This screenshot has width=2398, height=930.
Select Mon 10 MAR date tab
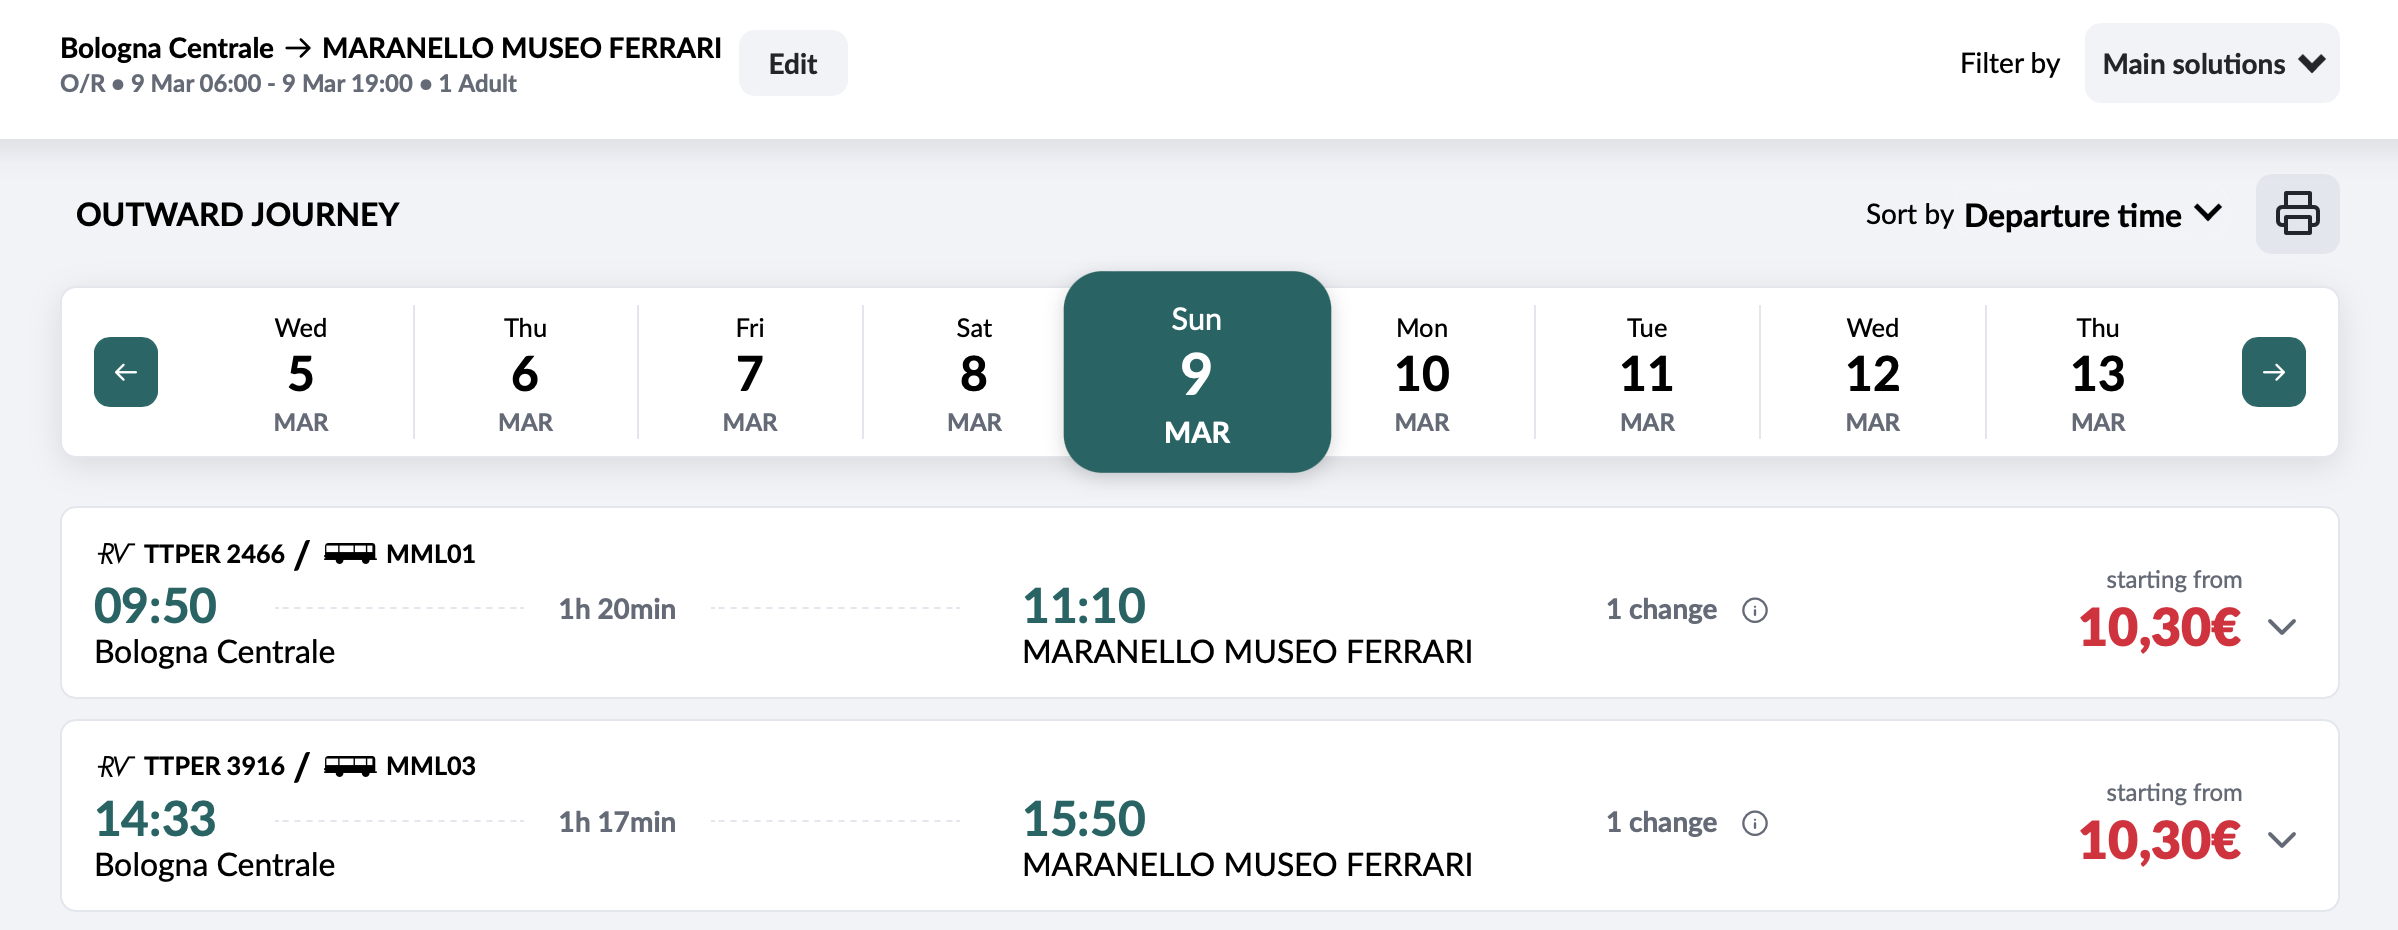(1422, 373)
